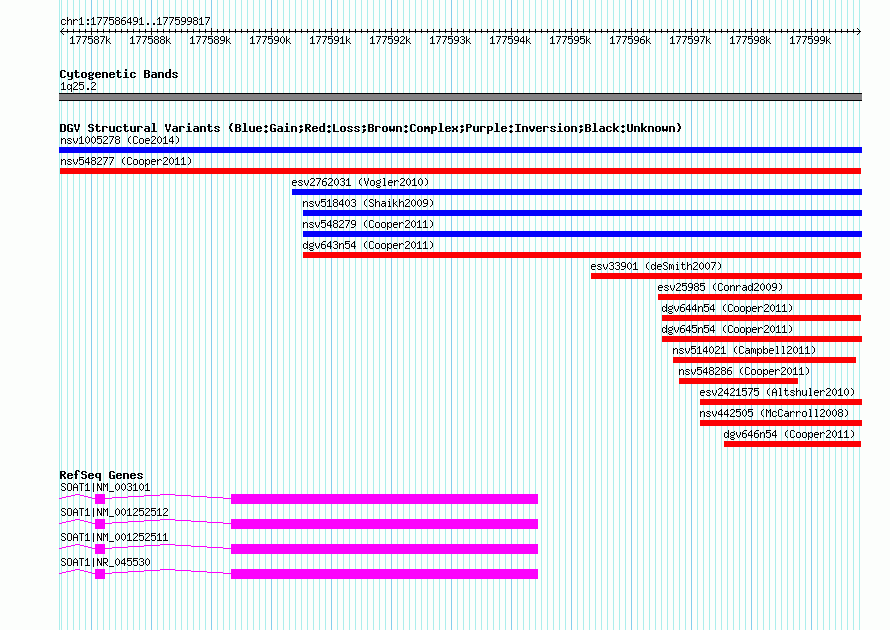This screenshot has height=630, width=890.
Task: Click the 177599k ruler position
Action: click(810, 40)
